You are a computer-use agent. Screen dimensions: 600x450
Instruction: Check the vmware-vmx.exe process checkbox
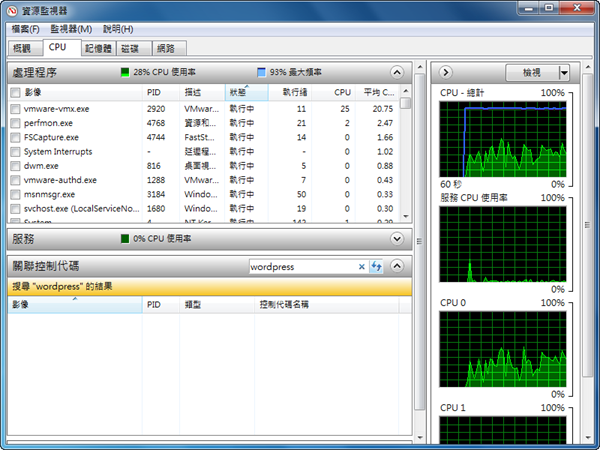(15, 109)
